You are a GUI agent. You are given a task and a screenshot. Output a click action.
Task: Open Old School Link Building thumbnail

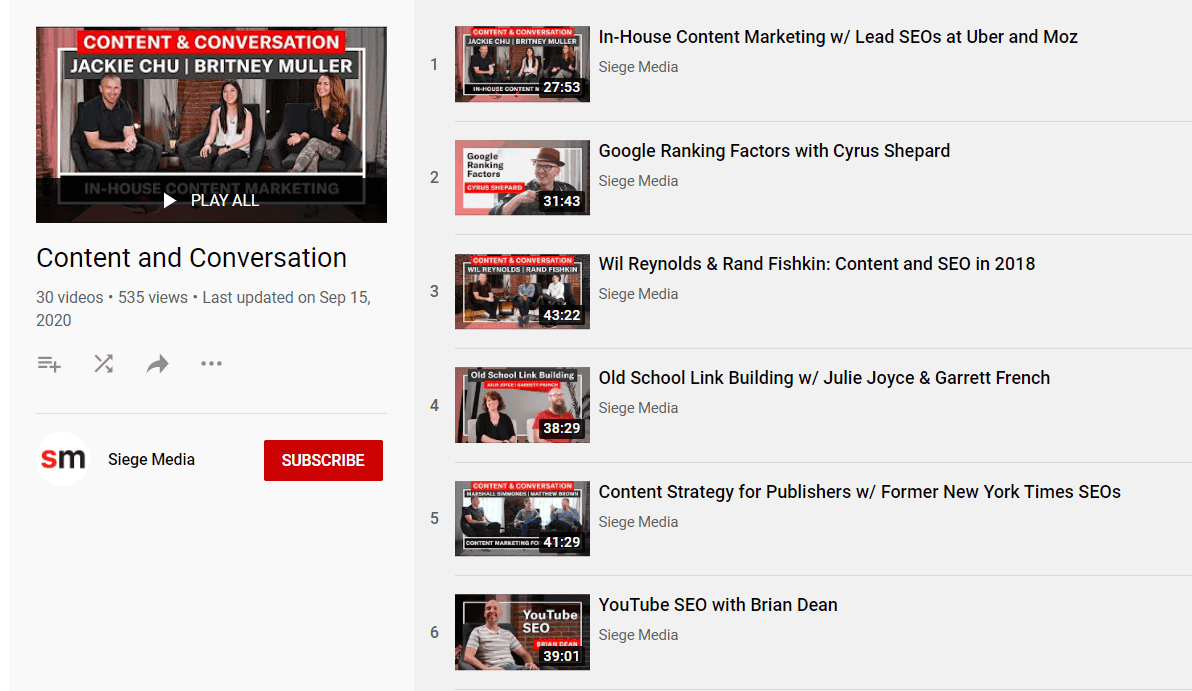tap(522, 405)
